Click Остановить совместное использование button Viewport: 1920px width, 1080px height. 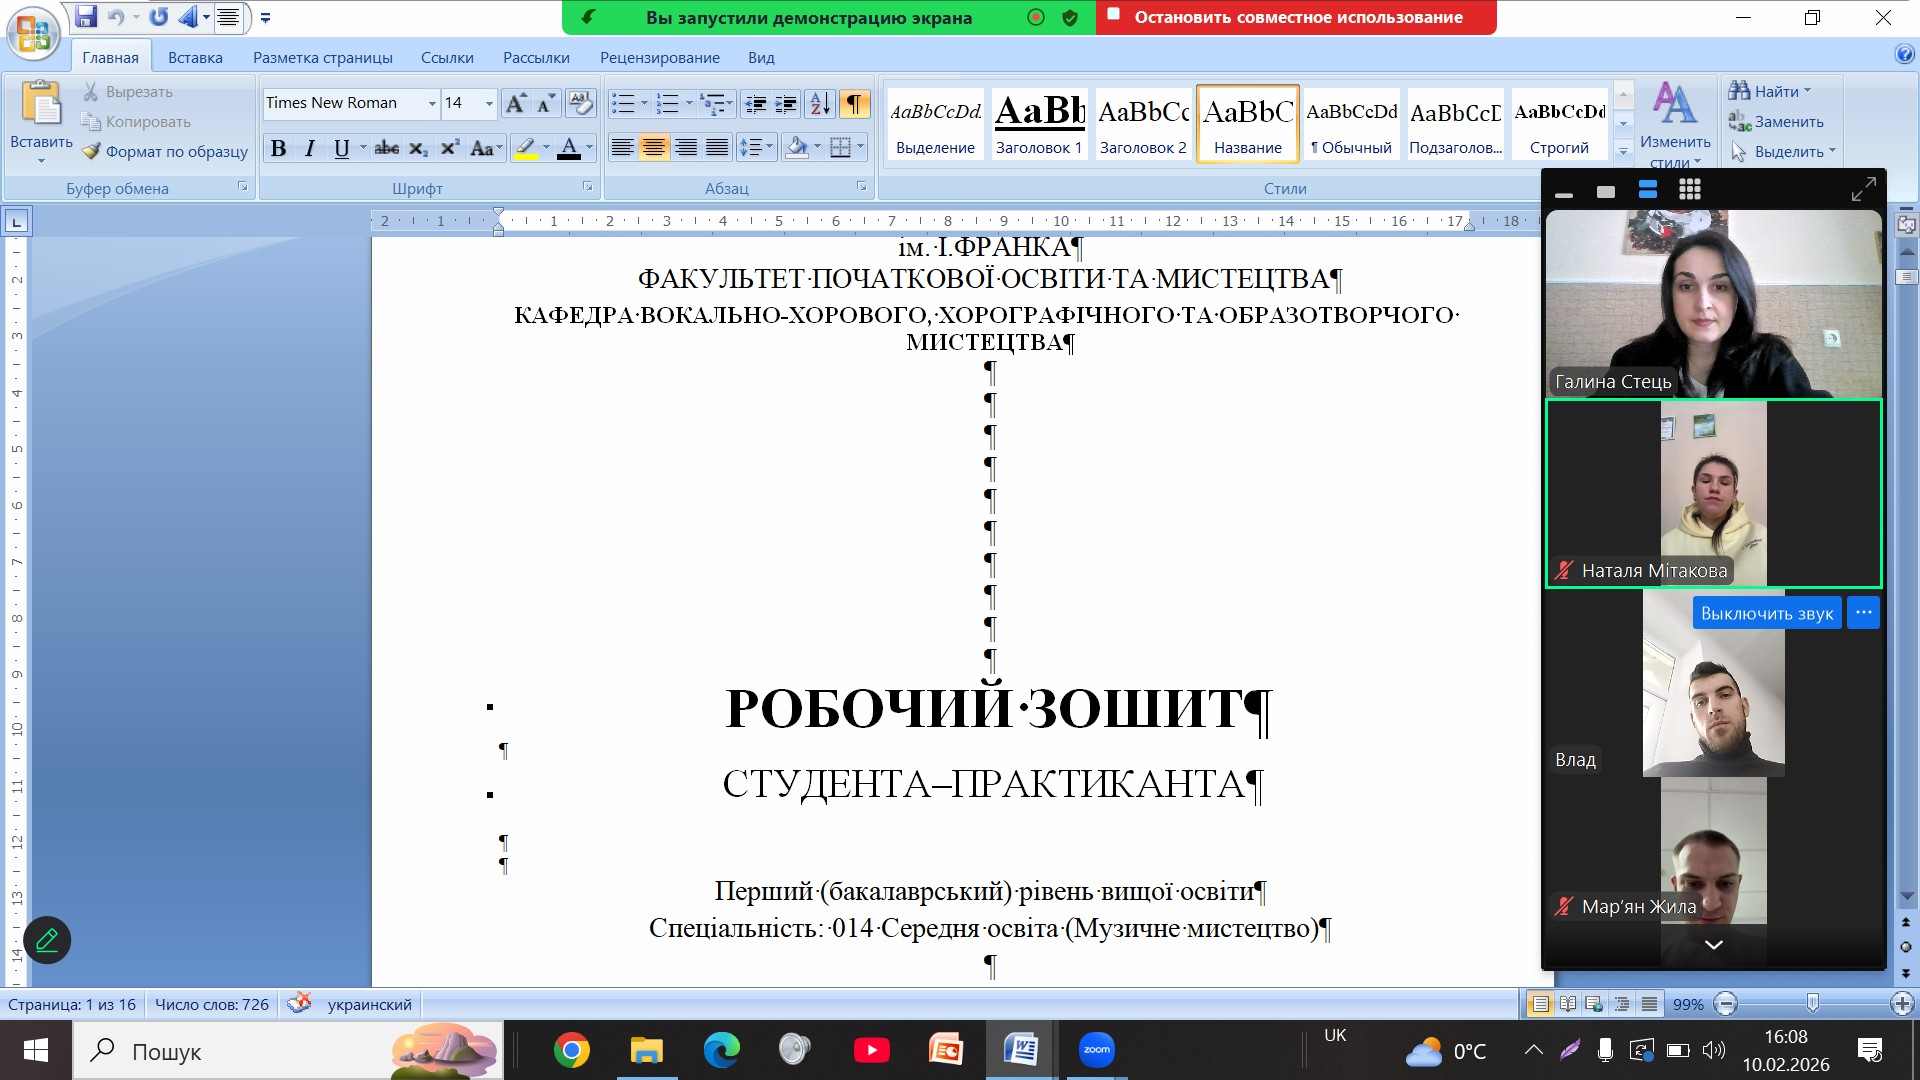(1297, 17)
